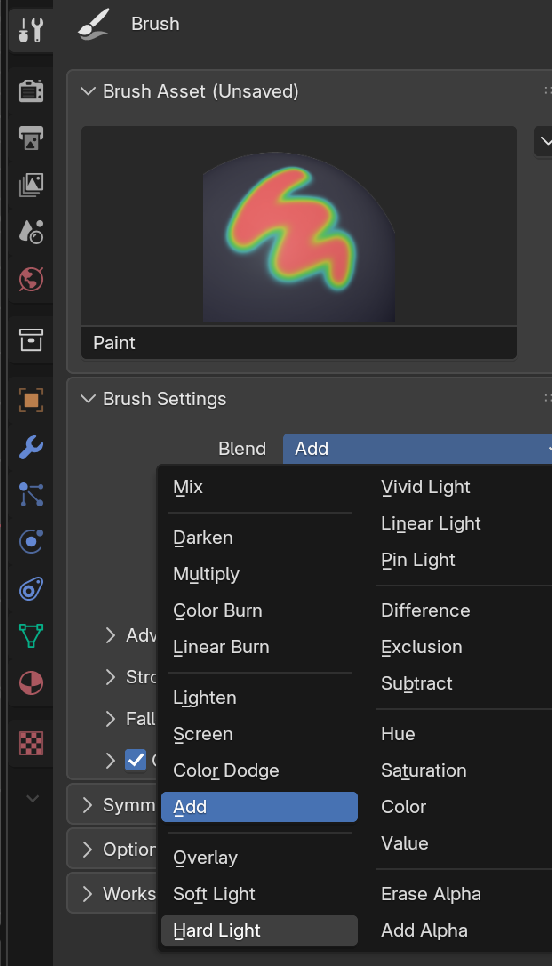Choose Hard Light blend mode

click(x=259, y=930)
